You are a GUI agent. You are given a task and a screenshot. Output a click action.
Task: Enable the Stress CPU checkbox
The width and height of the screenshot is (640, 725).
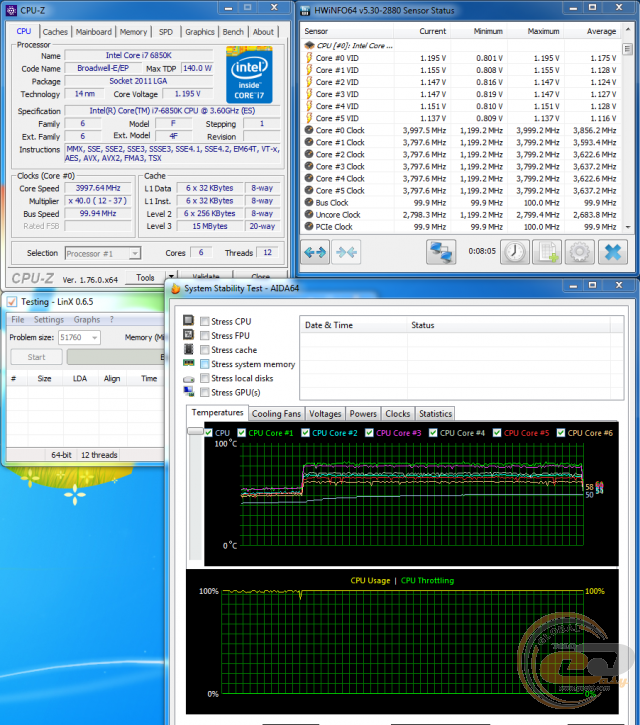coord(204,321)
